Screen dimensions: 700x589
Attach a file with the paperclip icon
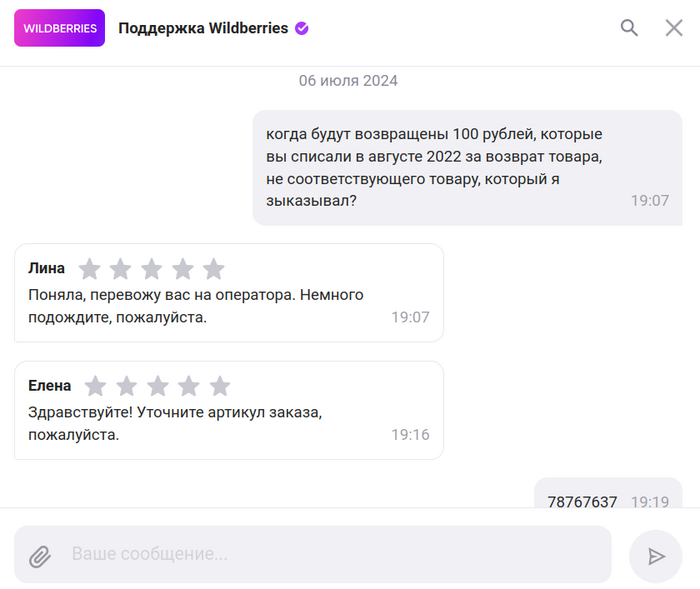pos(40,556)
